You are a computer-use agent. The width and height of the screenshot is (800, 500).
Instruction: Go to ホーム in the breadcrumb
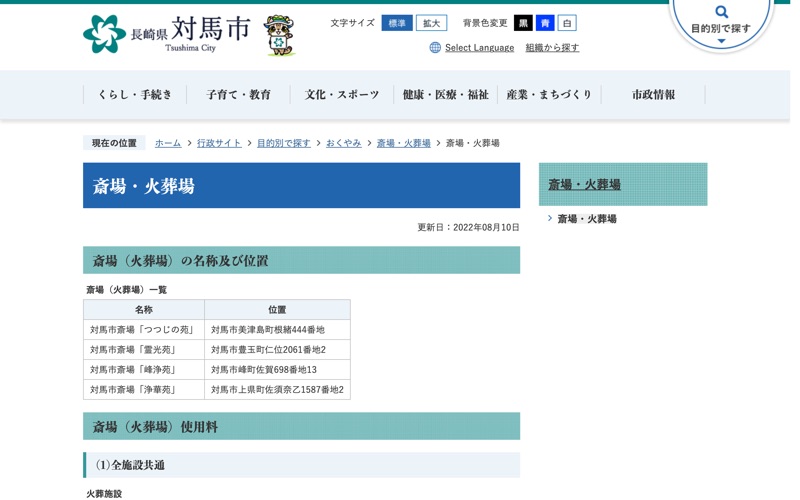point(168,143)
